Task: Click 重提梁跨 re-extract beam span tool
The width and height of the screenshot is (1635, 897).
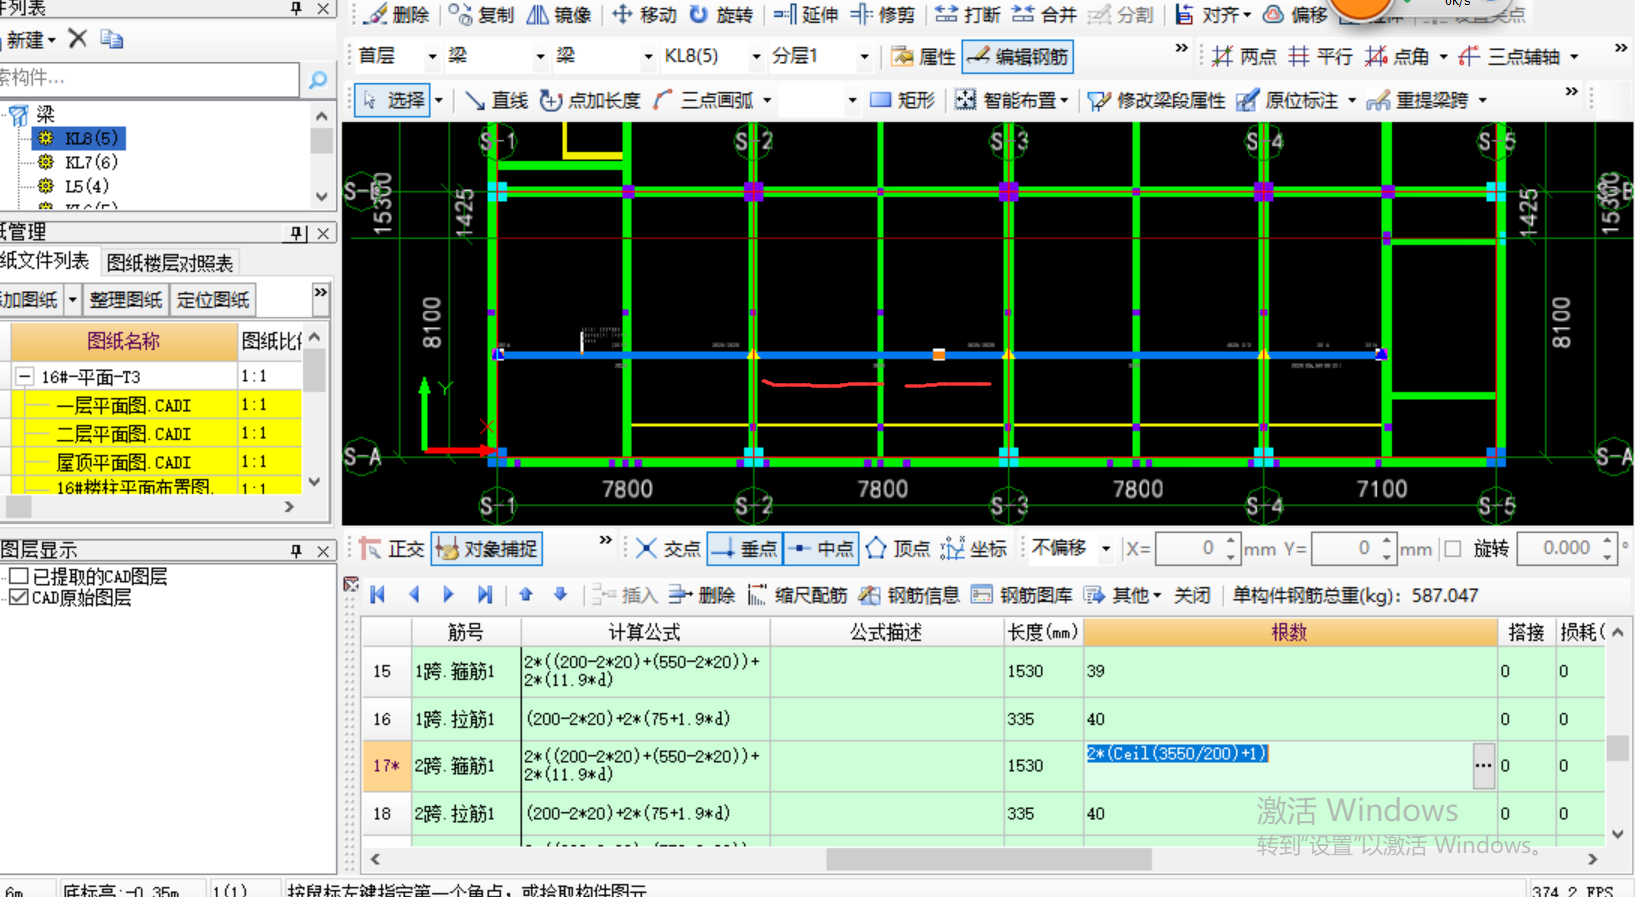Action: 1419,100
